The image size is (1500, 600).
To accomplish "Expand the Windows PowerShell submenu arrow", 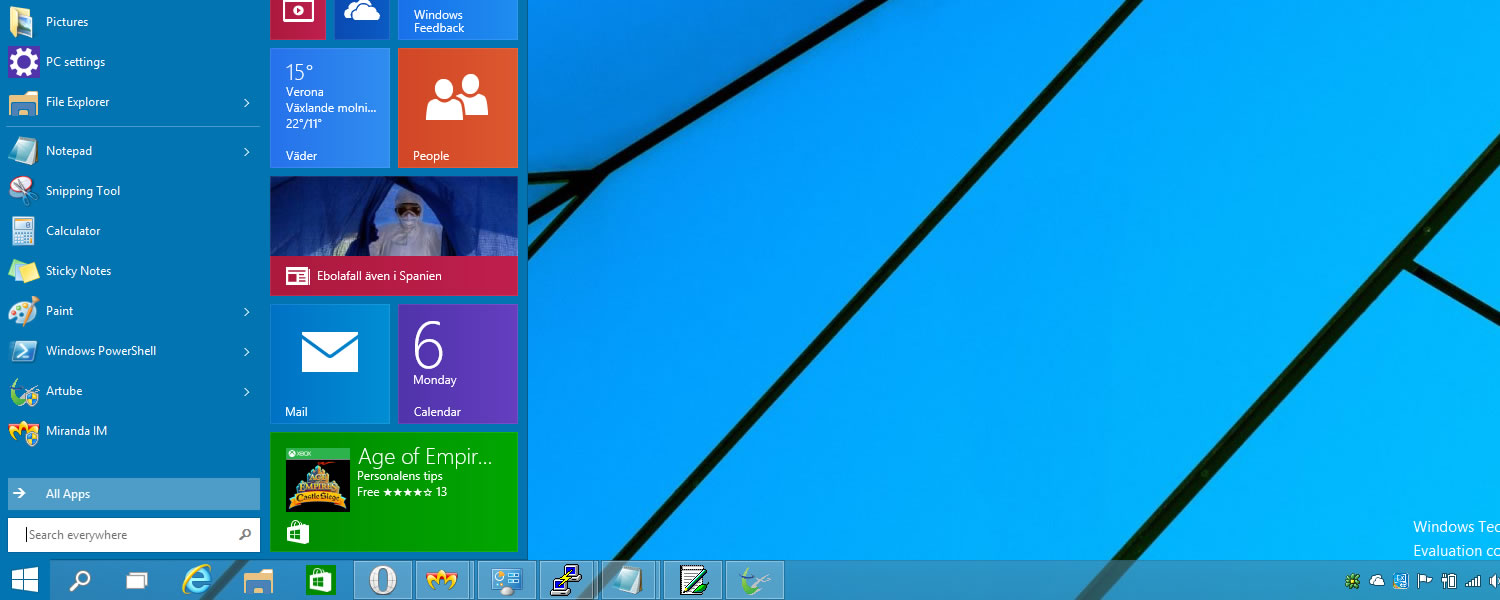I will (x=246, y=351).
